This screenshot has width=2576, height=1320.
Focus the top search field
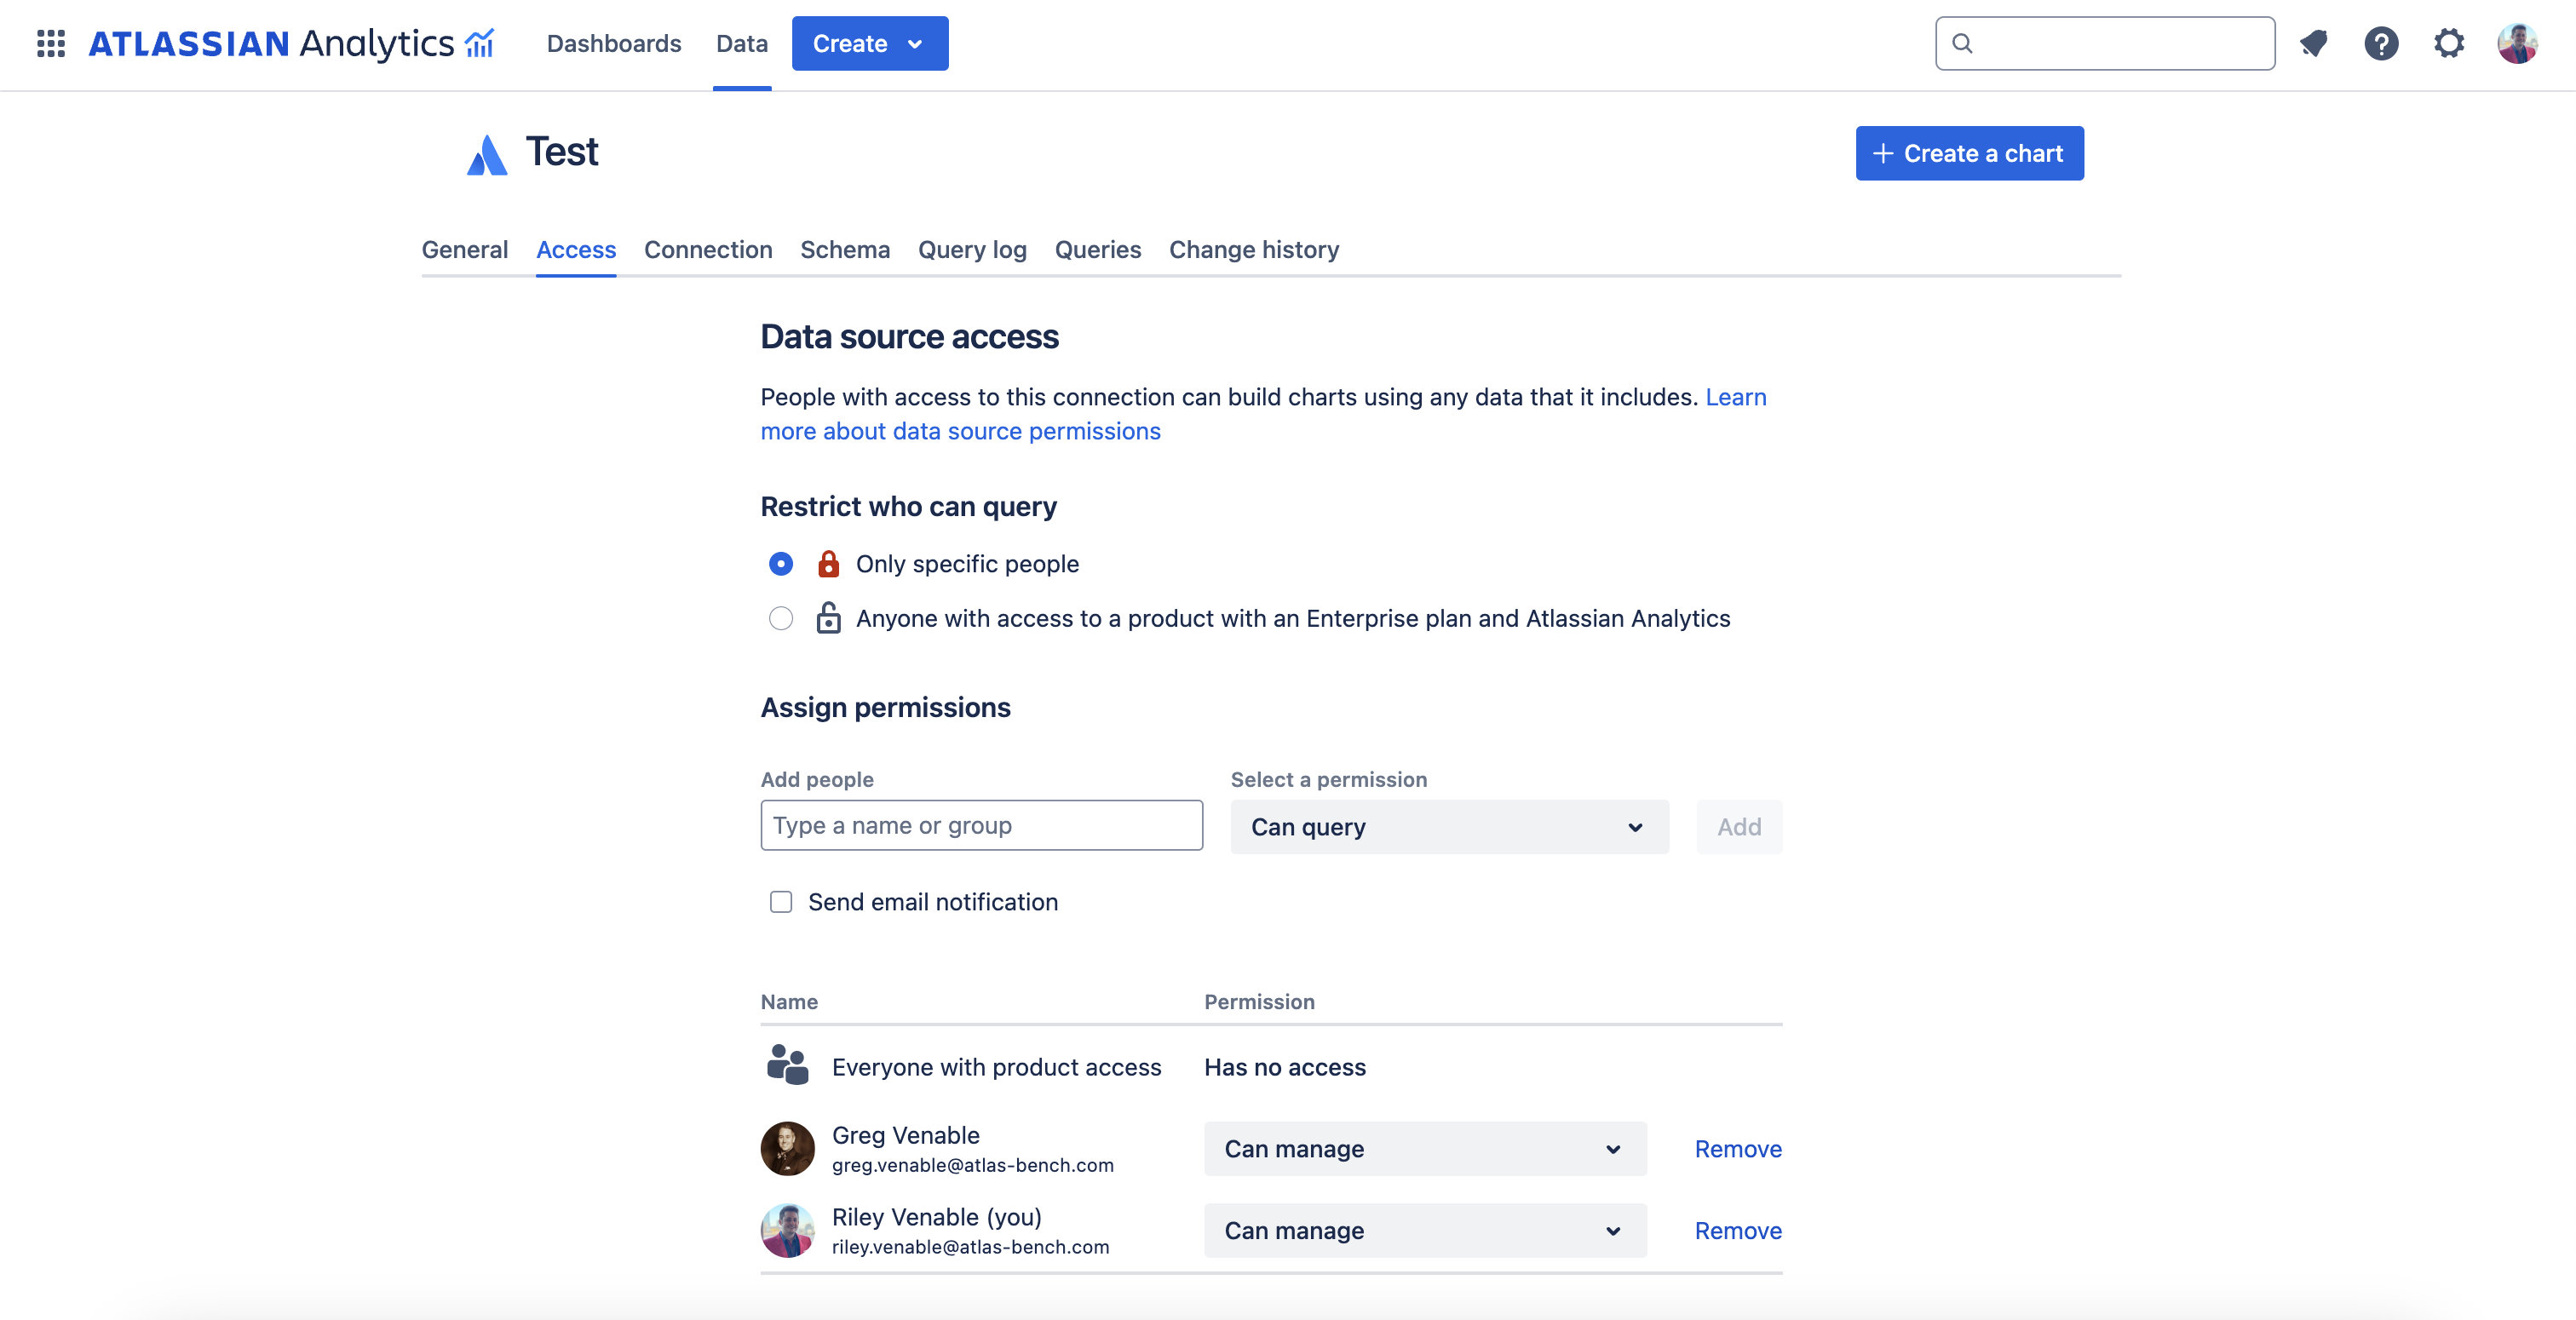click(2105, 43)
